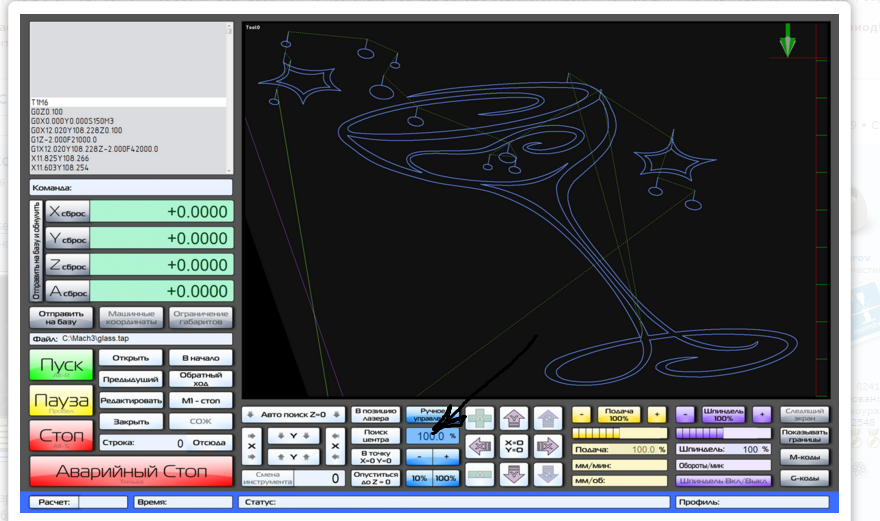This screenshot has height=521, width=880.
Task: Click Опуститься до Z = 0 button
Action: pos(375,478)
